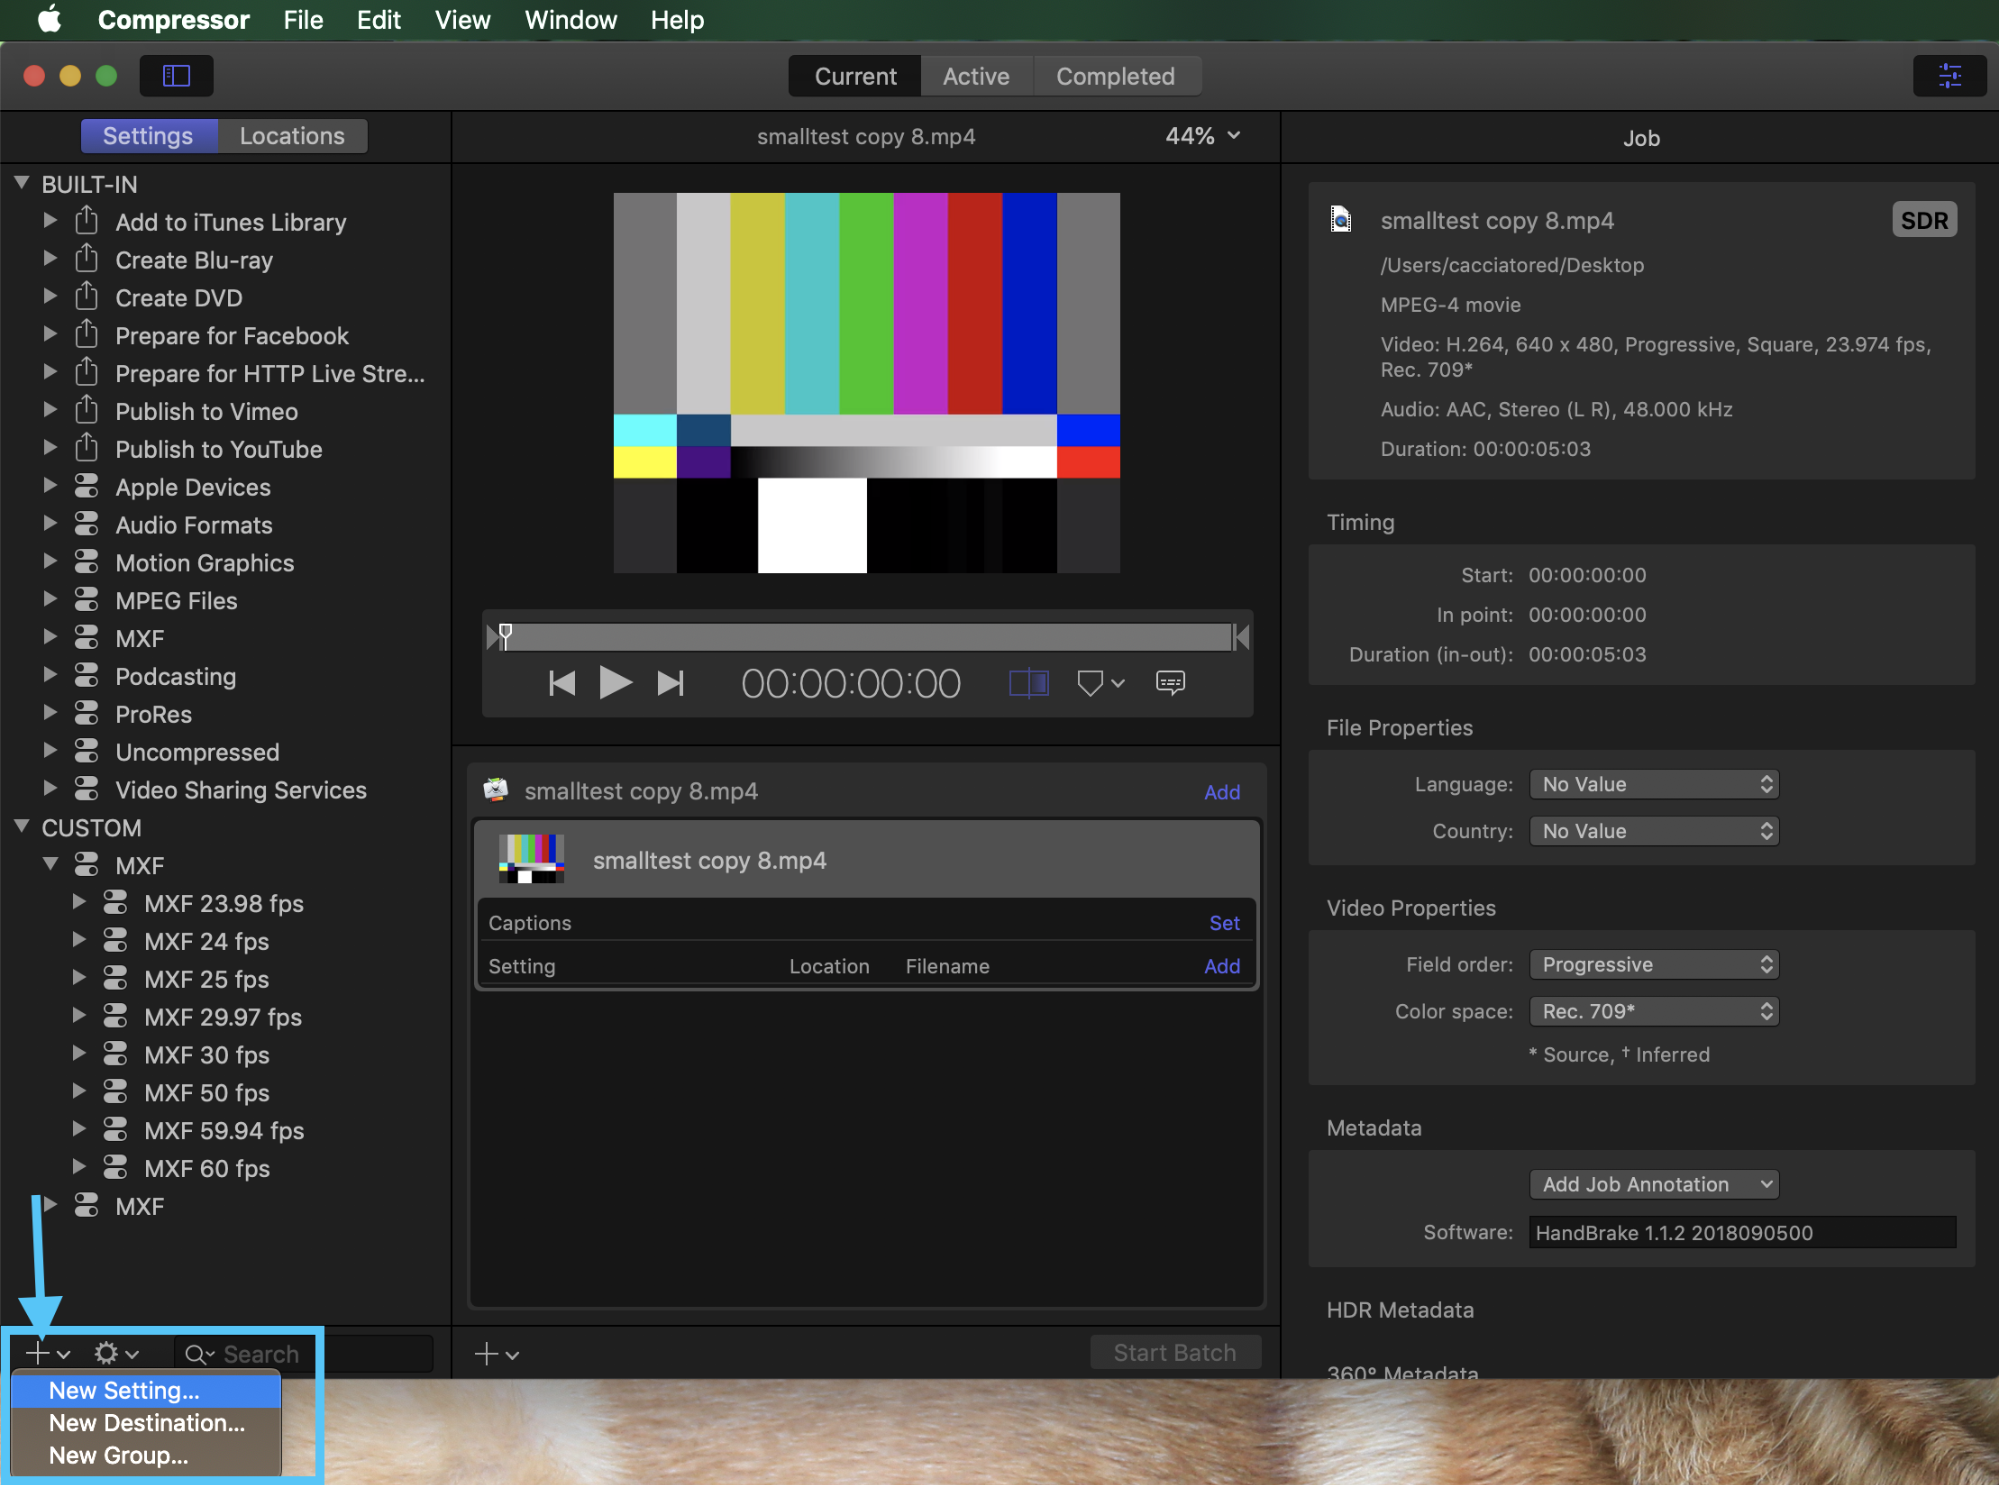
Task: Expand the MXF 23.98 fps disclosure triangle
Action: [x=81, y=903]
